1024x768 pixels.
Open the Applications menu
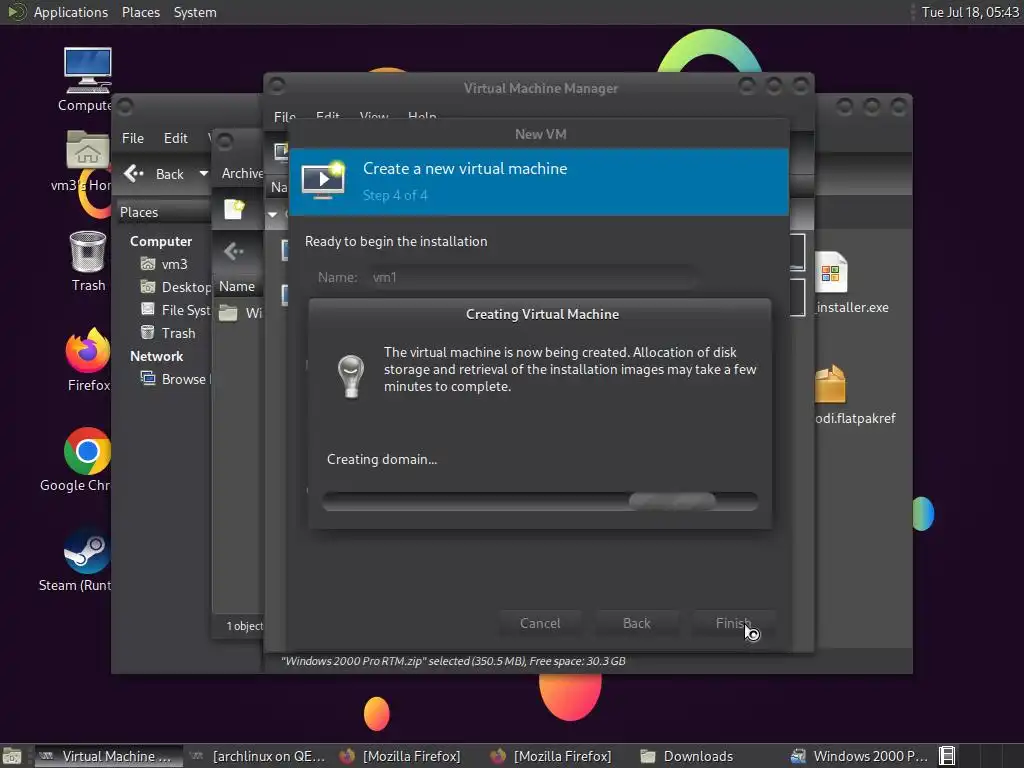pos(71,12)
